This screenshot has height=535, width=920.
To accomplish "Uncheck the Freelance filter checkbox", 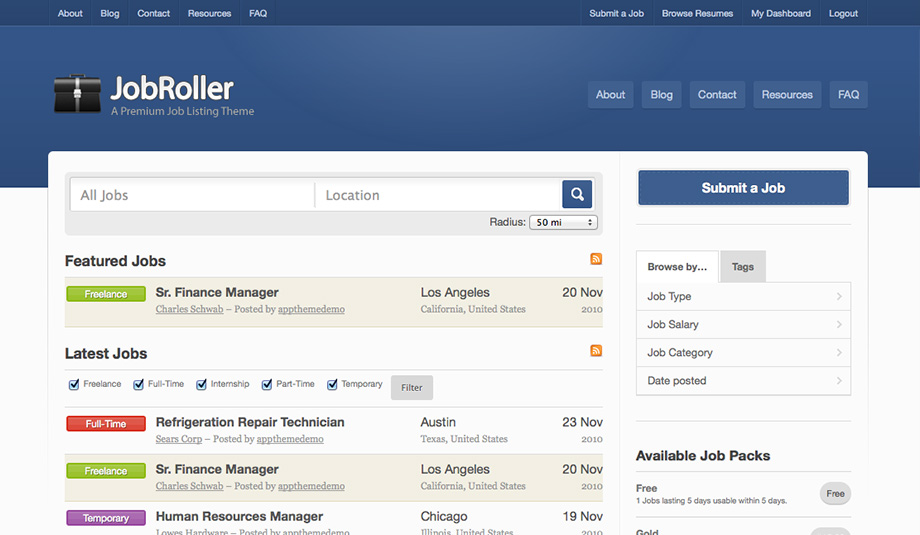I will coord(74,385).
